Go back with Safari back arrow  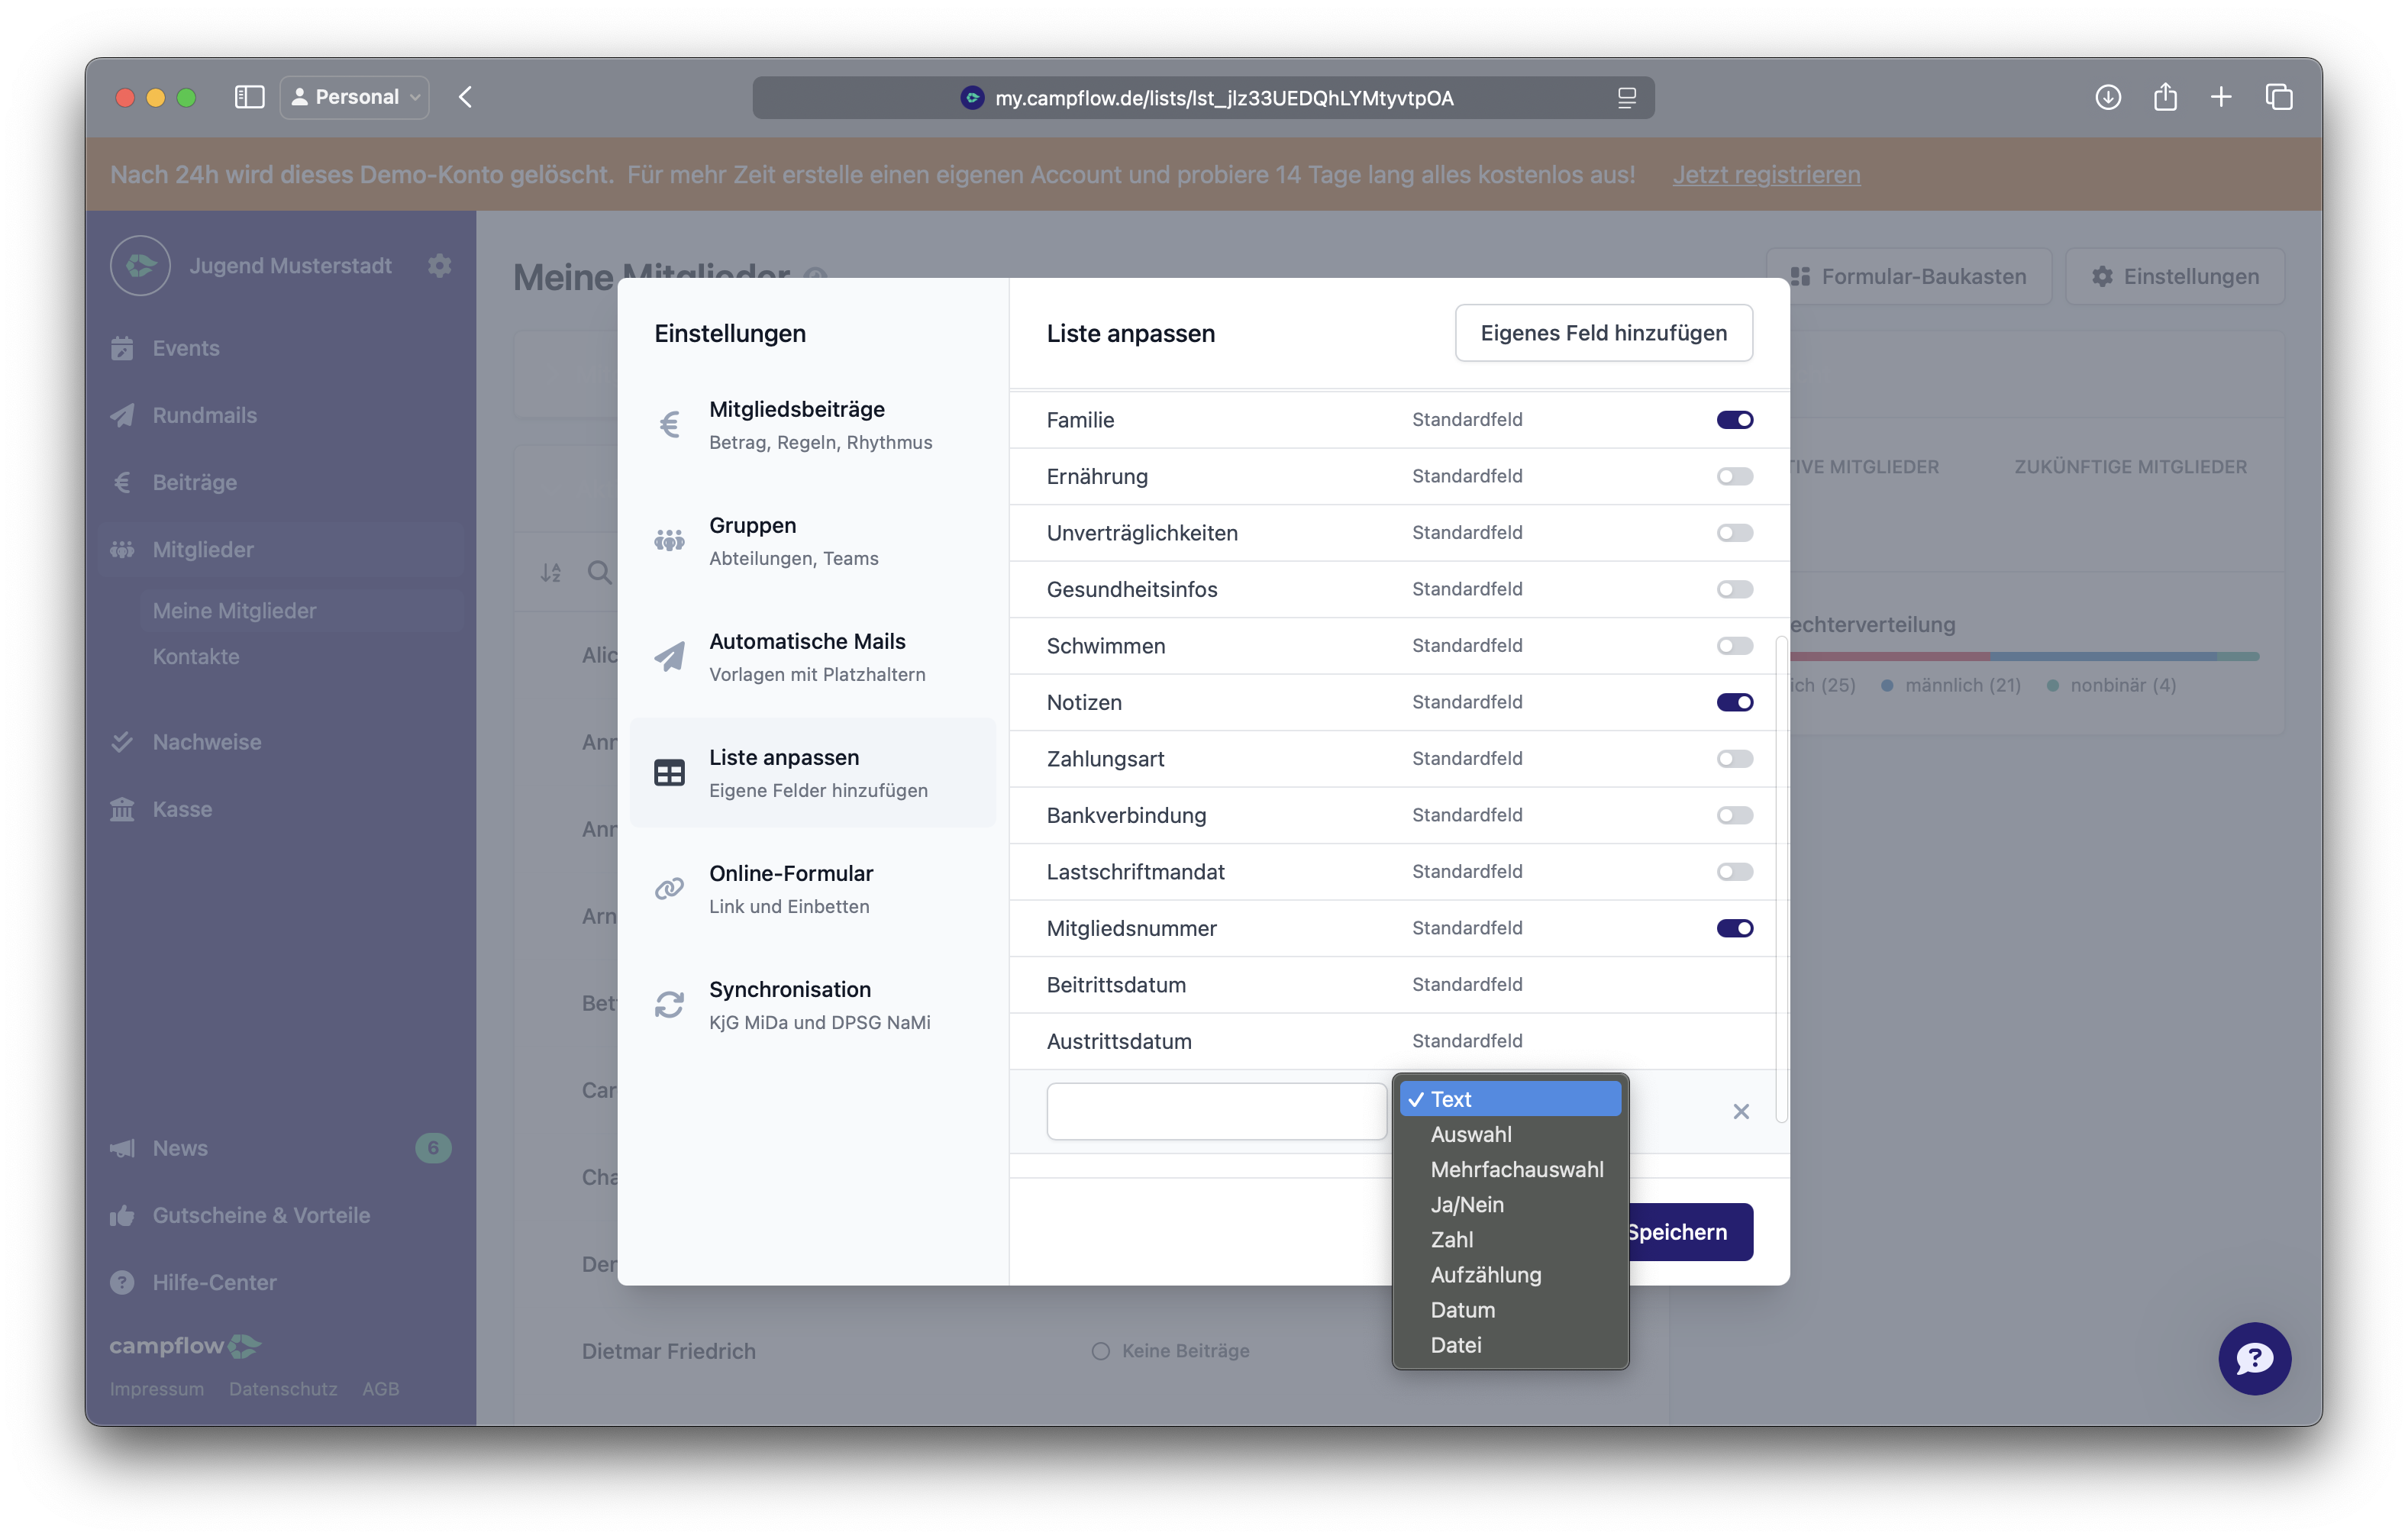[466, 97]
